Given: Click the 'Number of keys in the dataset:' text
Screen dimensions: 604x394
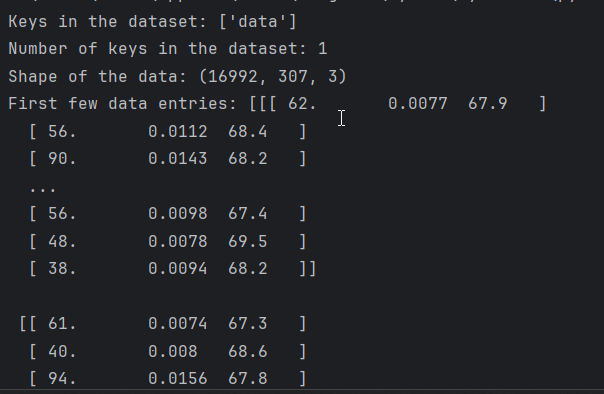Looking at the screenshot, I should pos(158,49).
